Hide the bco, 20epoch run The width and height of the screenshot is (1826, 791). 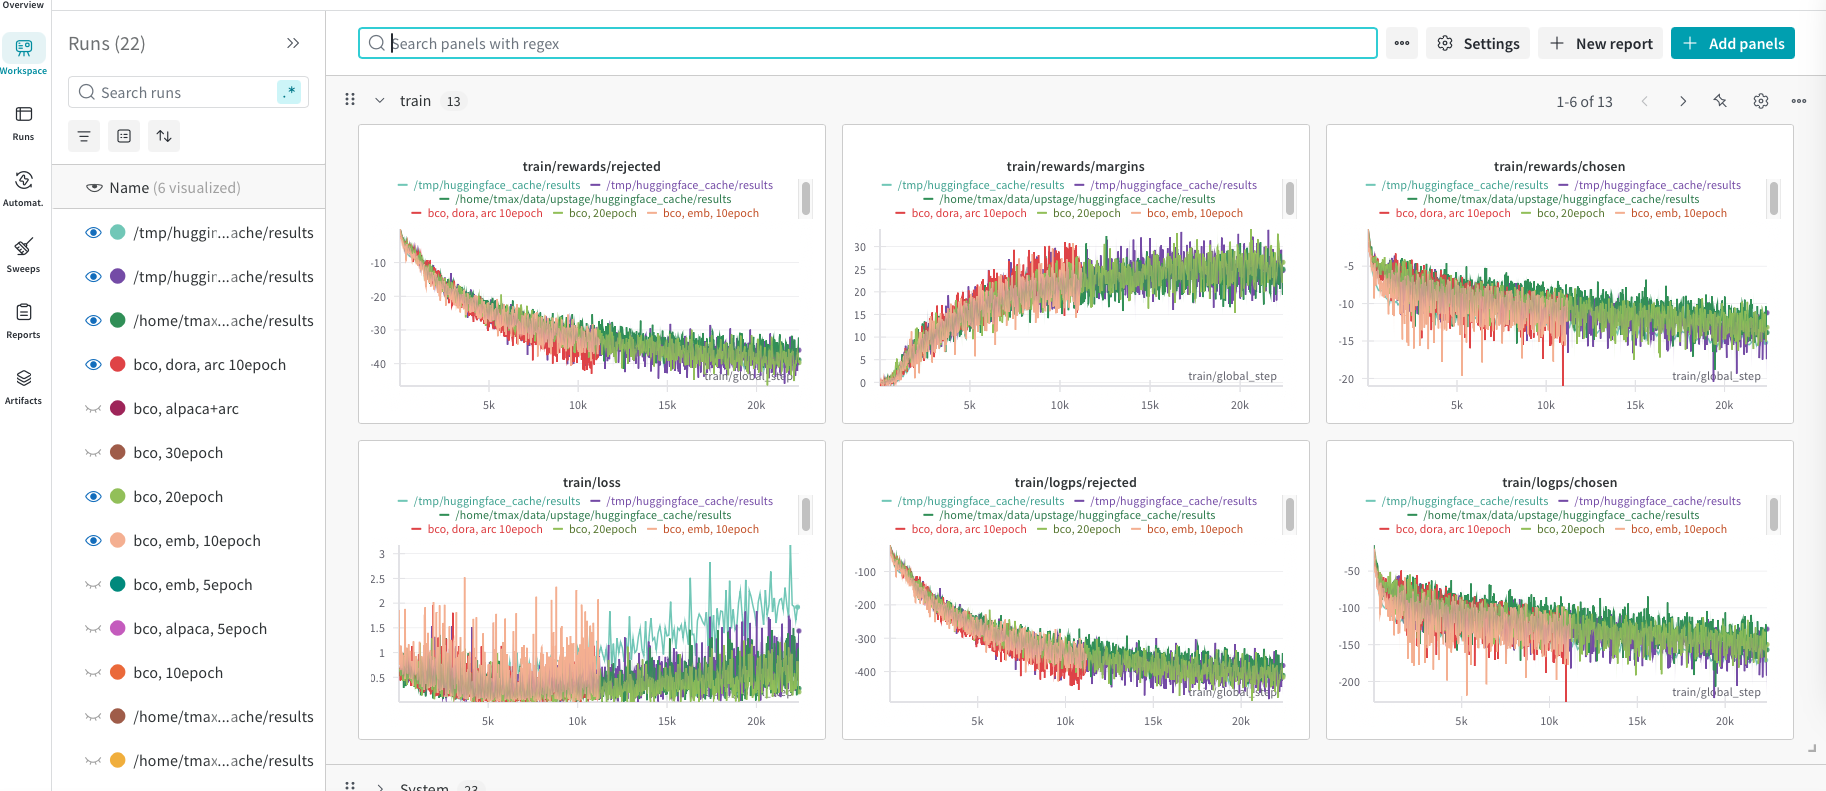click(94, 497)
